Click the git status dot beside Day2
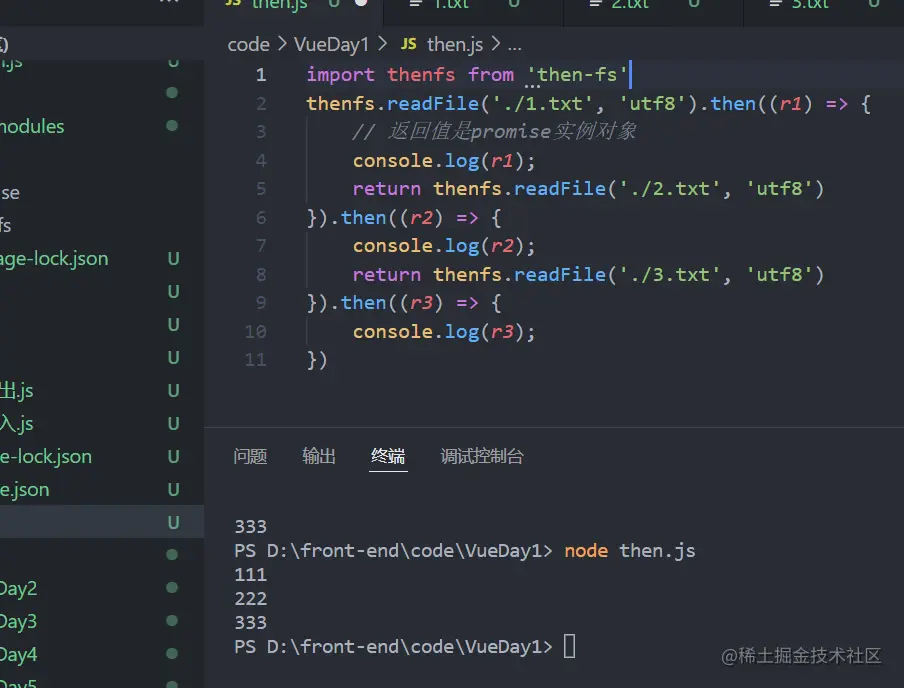The height and width of the screenshot is (688, 904). pyautogui.click(x=172, y=587)
